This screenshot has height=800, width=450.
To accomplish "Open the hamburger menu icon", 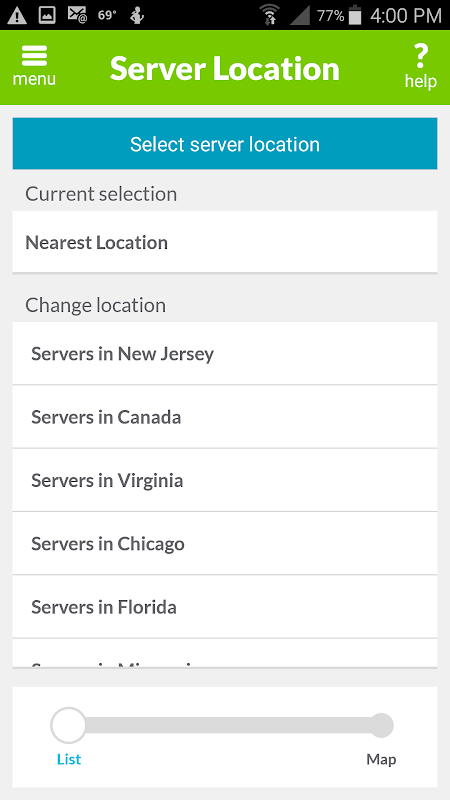I will [x=34, y=56].
